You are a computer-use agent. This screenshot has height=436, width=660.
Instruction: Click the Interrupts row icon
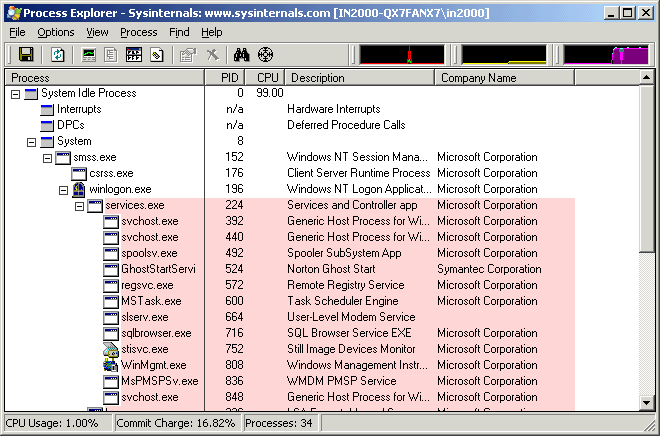(x=47, y=109)
